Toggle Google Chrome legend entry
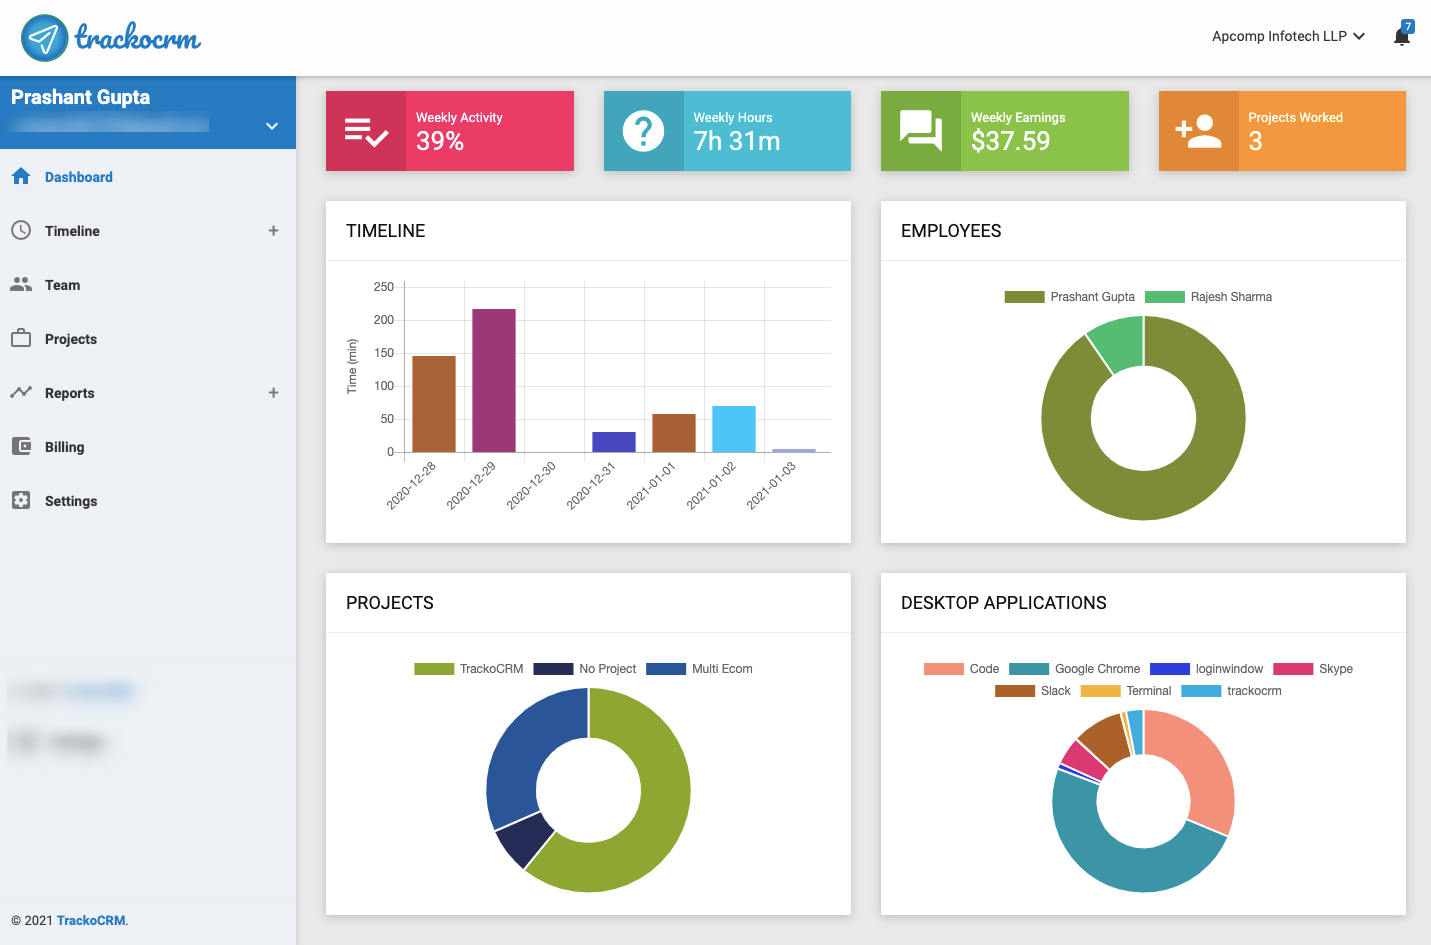 [1074, 669]
